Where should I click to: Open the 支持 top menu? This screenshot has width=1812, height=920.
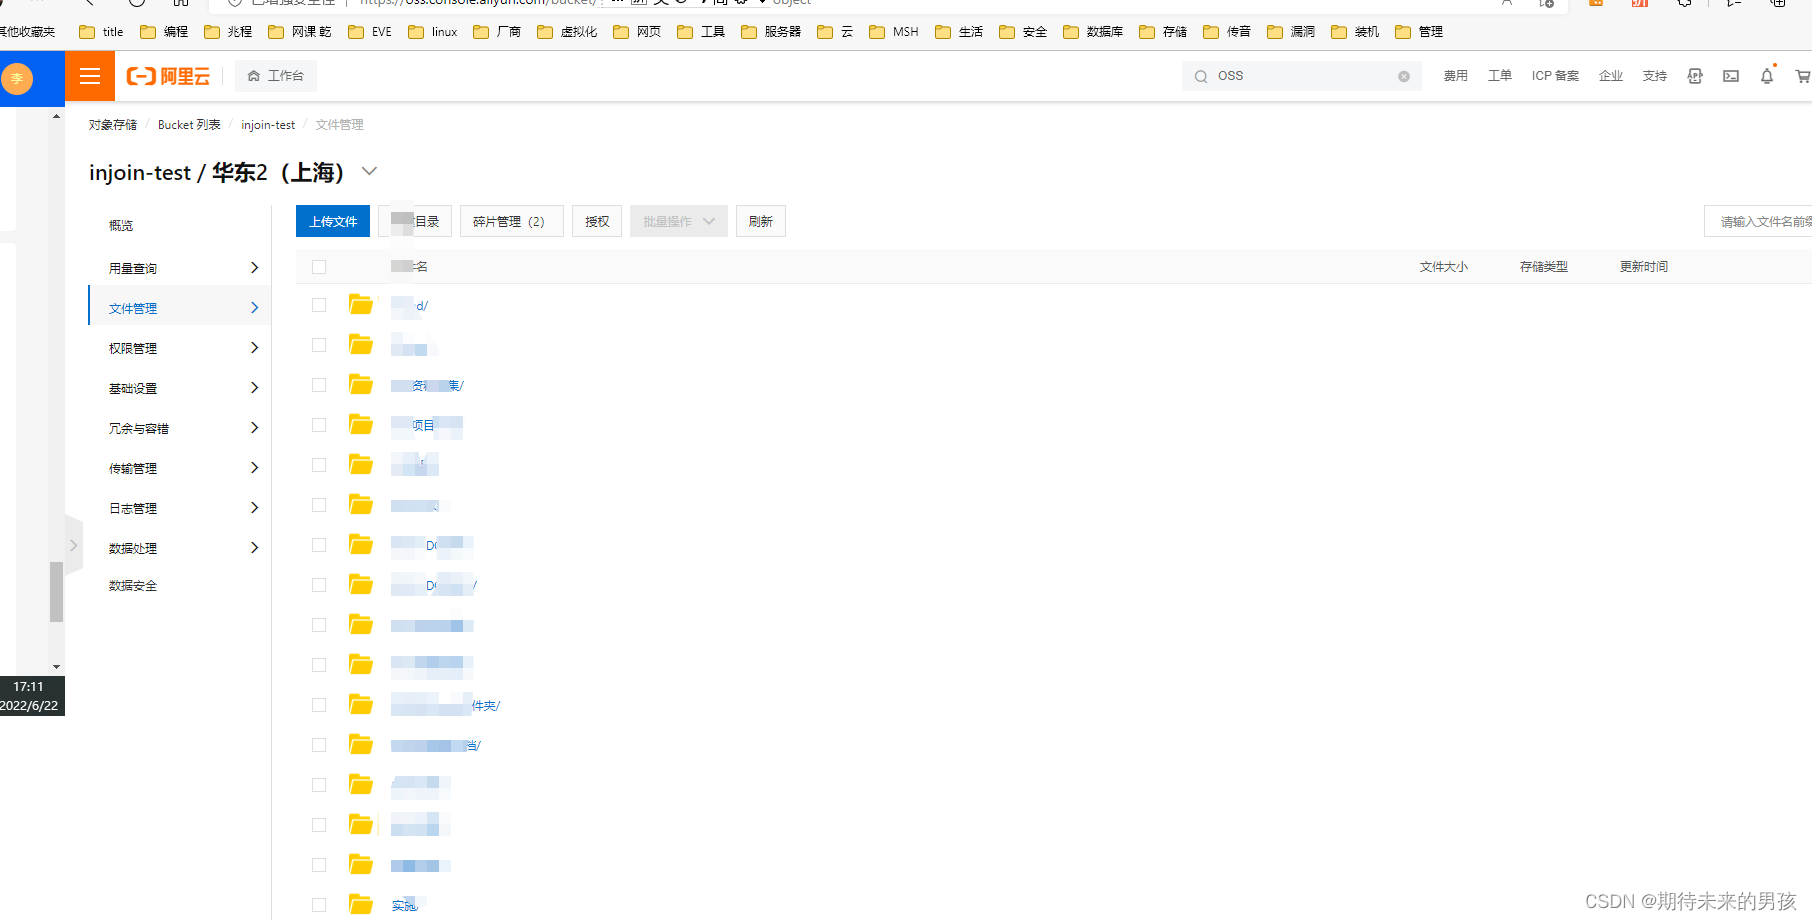coord(1655,76)
